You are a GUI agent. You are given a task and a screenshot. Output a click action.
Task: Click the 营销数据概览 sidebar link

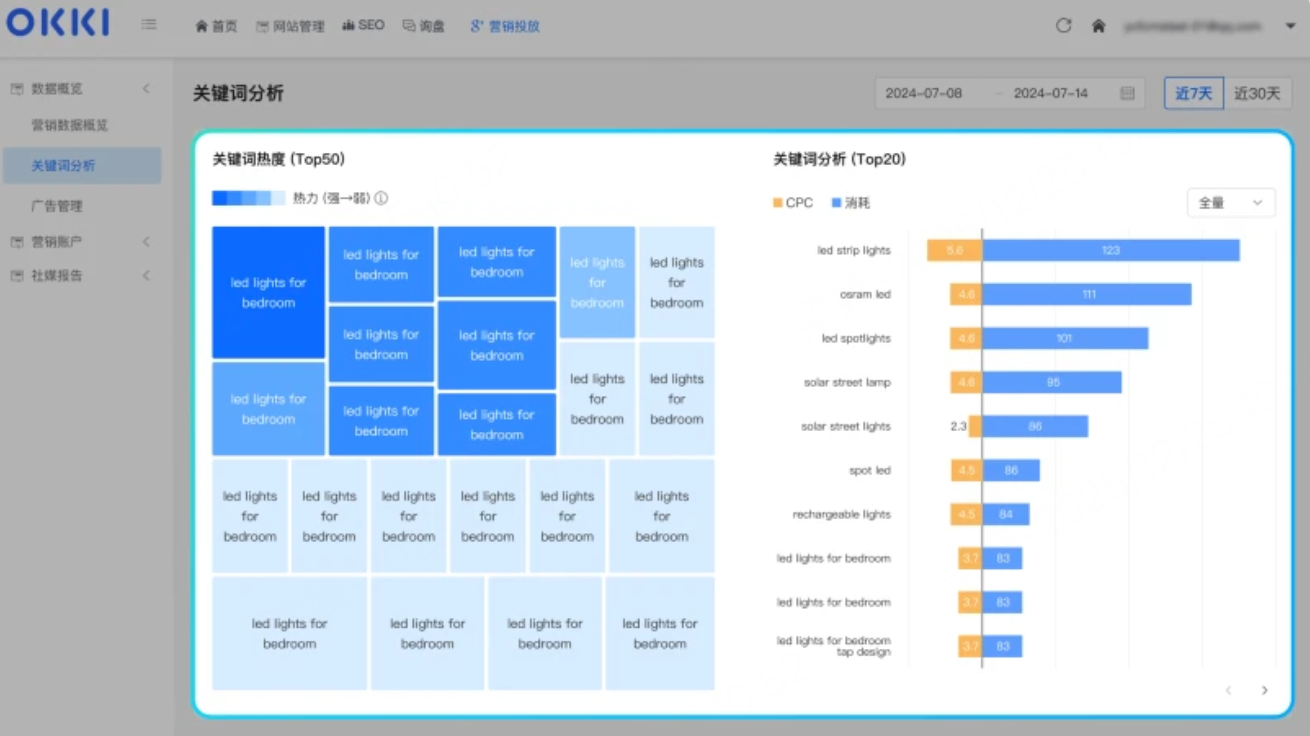[x=69, y=126]
